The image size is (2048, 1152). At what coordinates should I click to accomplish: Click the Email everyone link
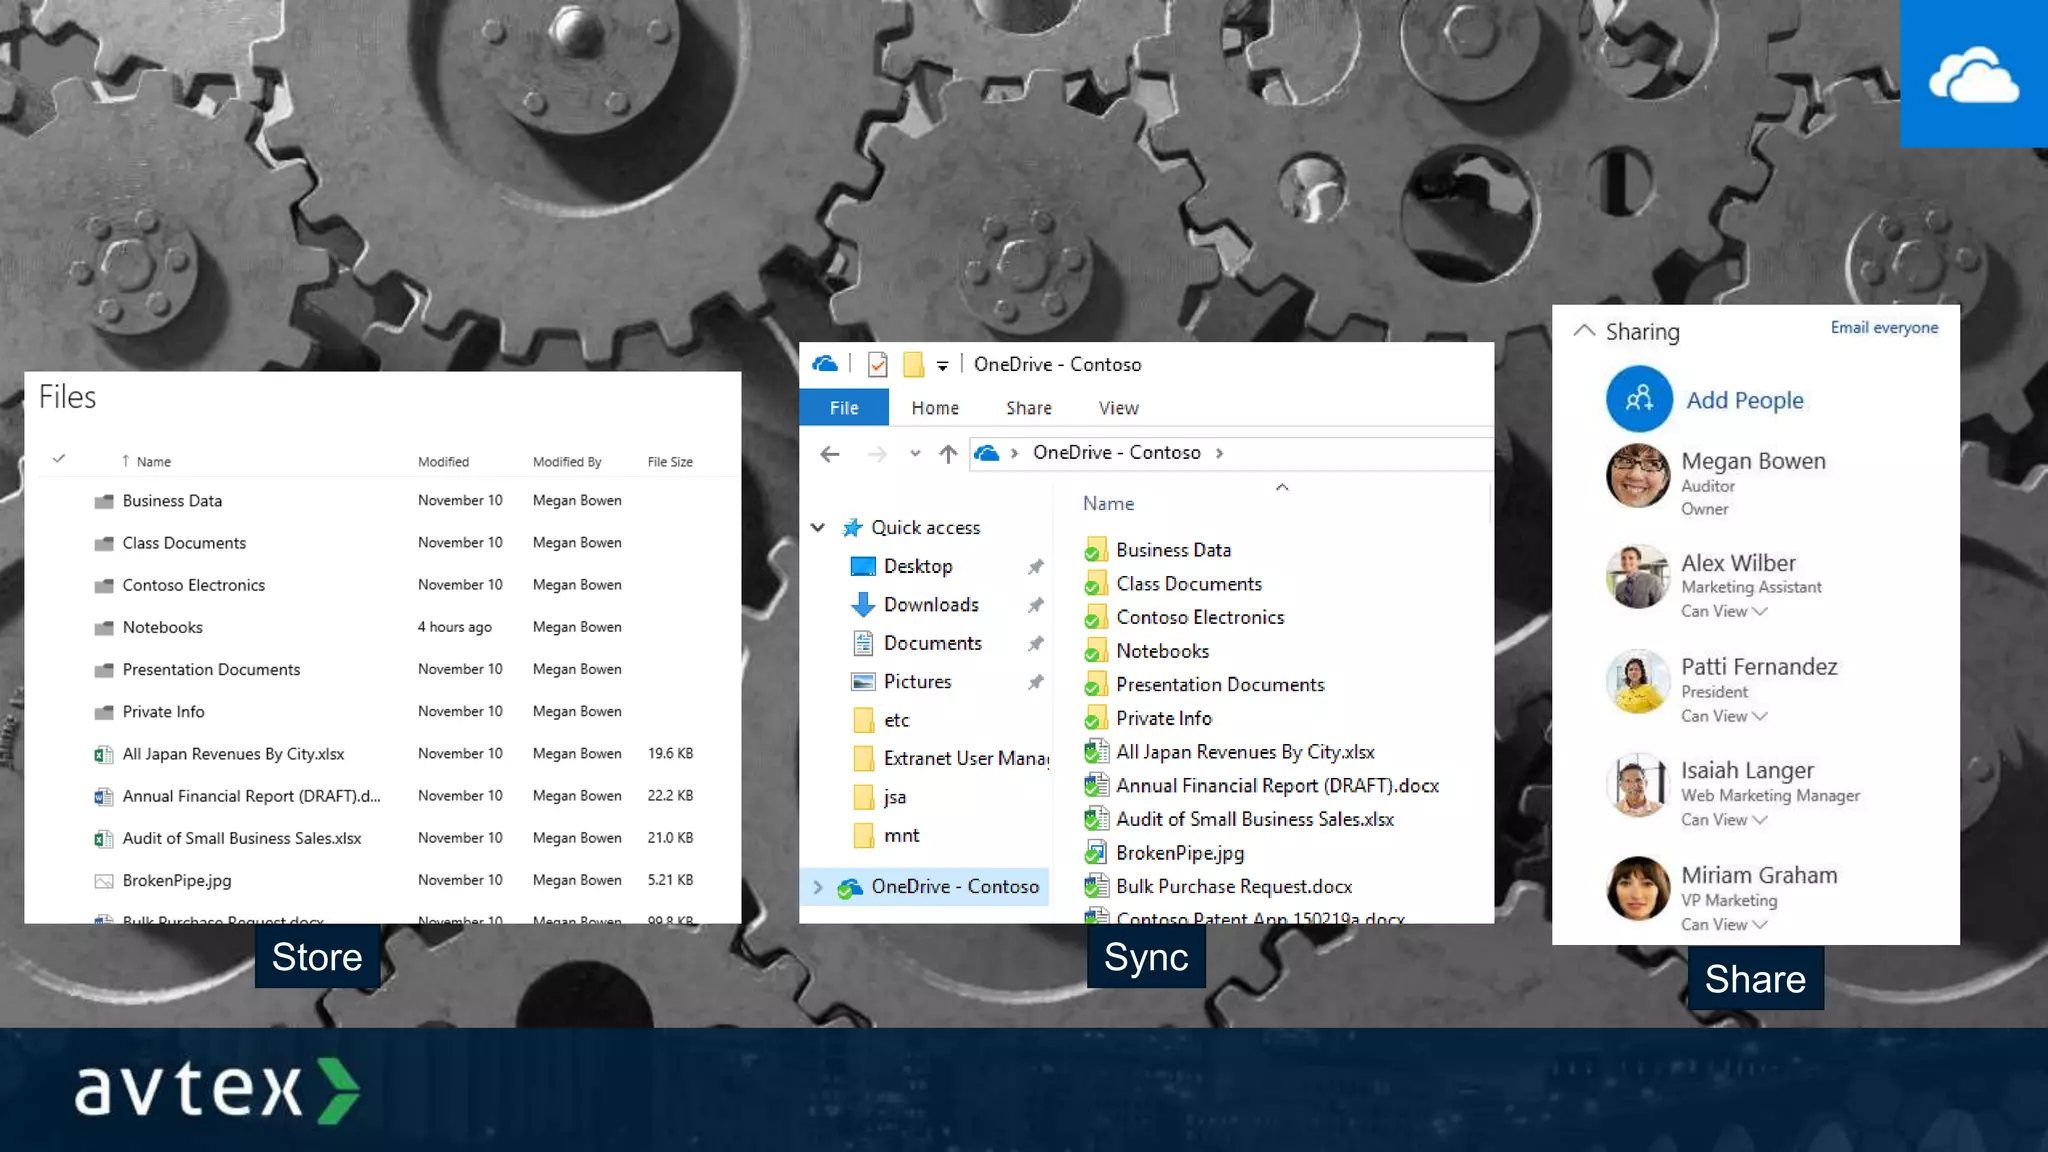[x=1884, y=327]
